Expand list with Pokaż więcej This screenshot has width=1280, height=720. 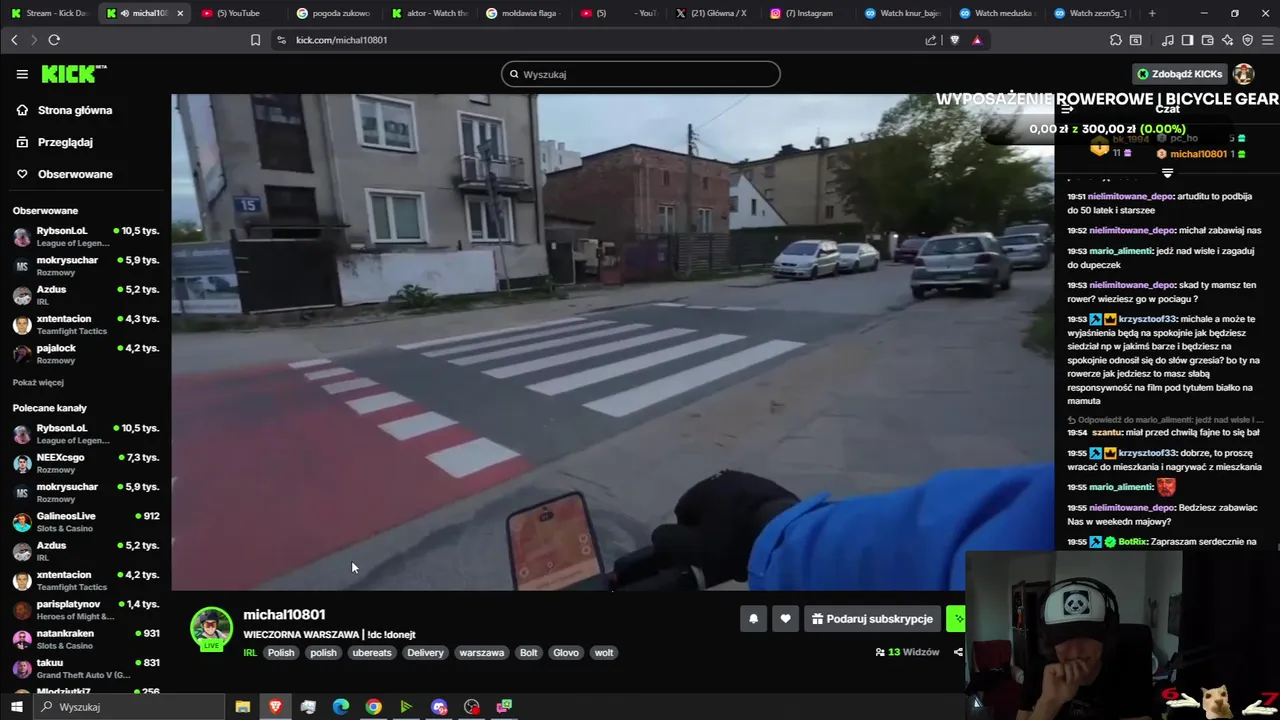coord(38,382)
